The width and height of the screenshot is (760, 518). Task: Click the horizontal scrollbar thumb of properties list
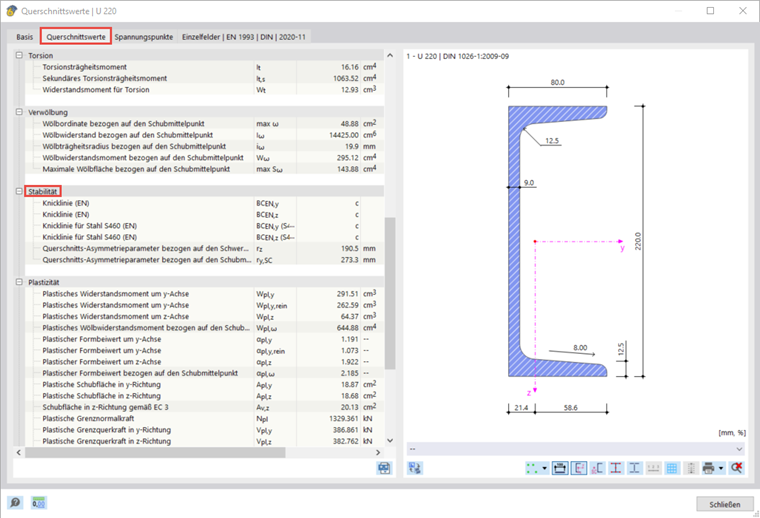coord(155,453)
